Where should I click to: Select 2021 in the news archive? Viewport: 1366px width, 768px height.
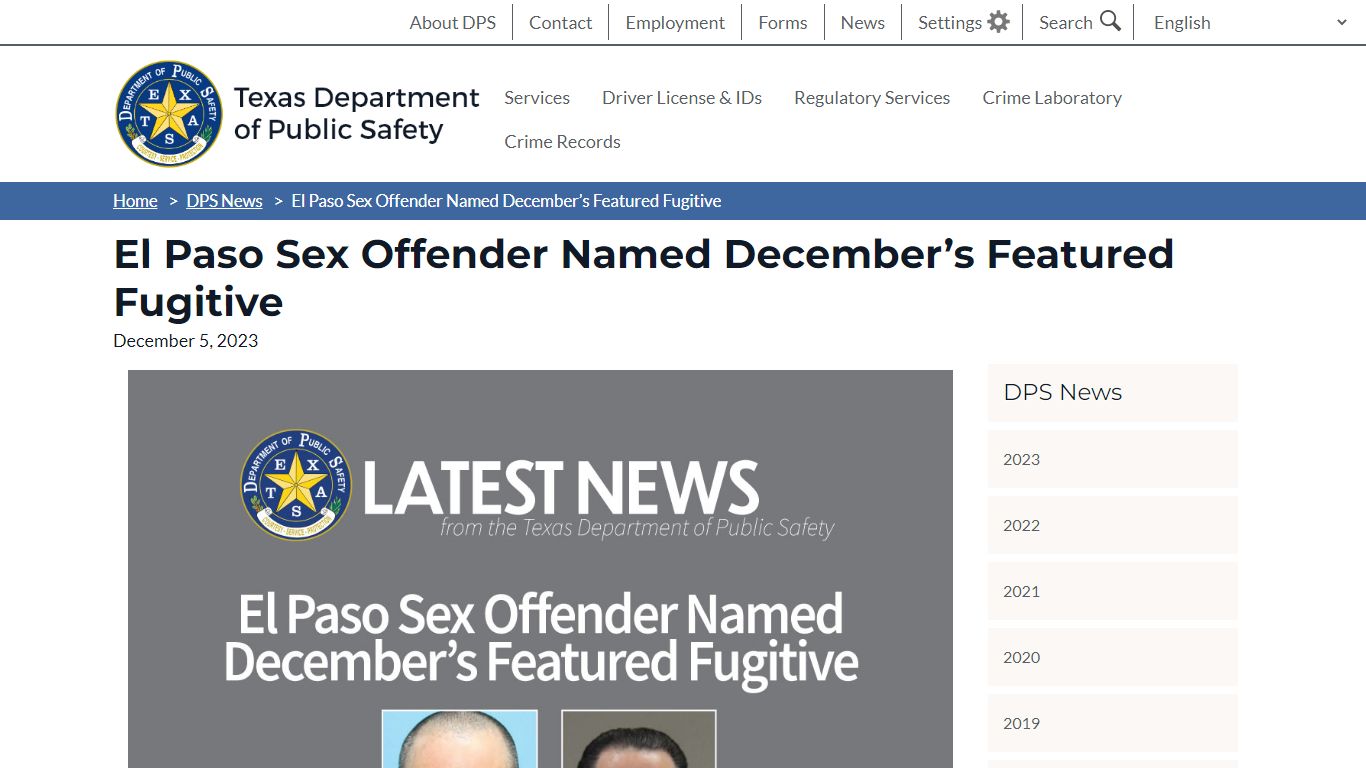pos(1113,591)
